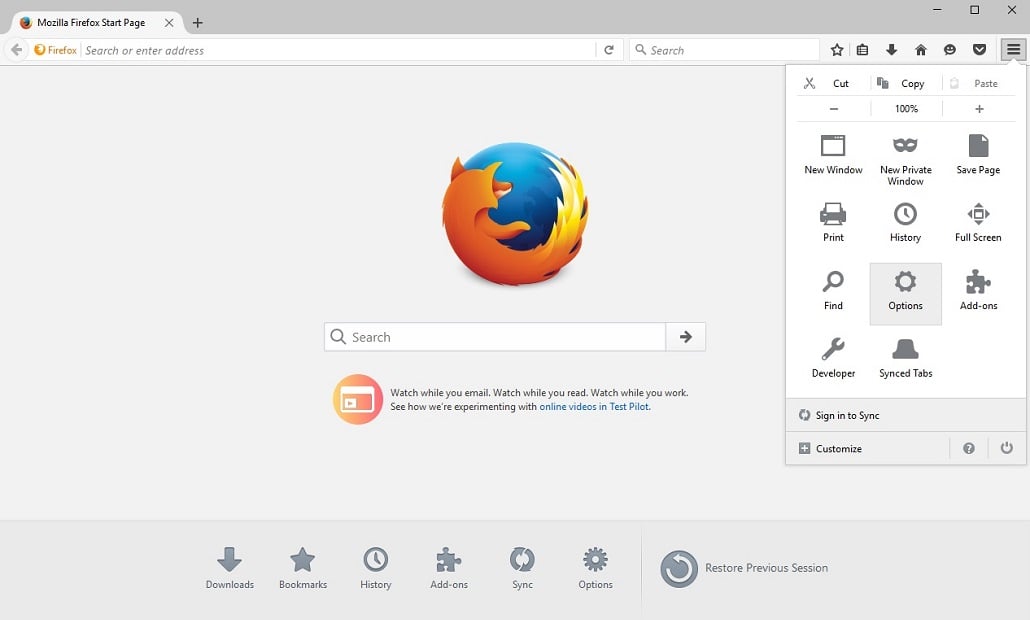Select Print in the menu panel

tap(834, 223)
